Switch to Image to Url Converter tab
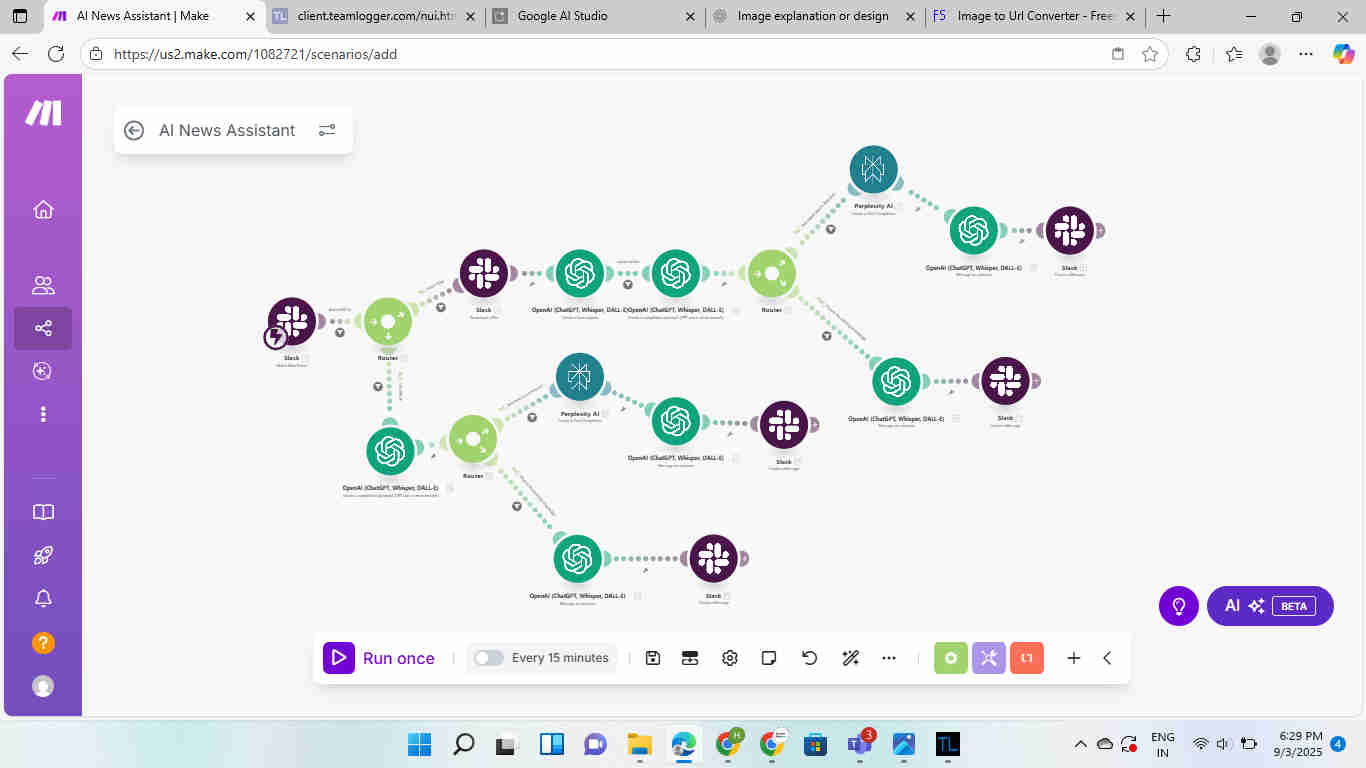The width and height of the screenshot is (1366, 768). [1034, 16]
